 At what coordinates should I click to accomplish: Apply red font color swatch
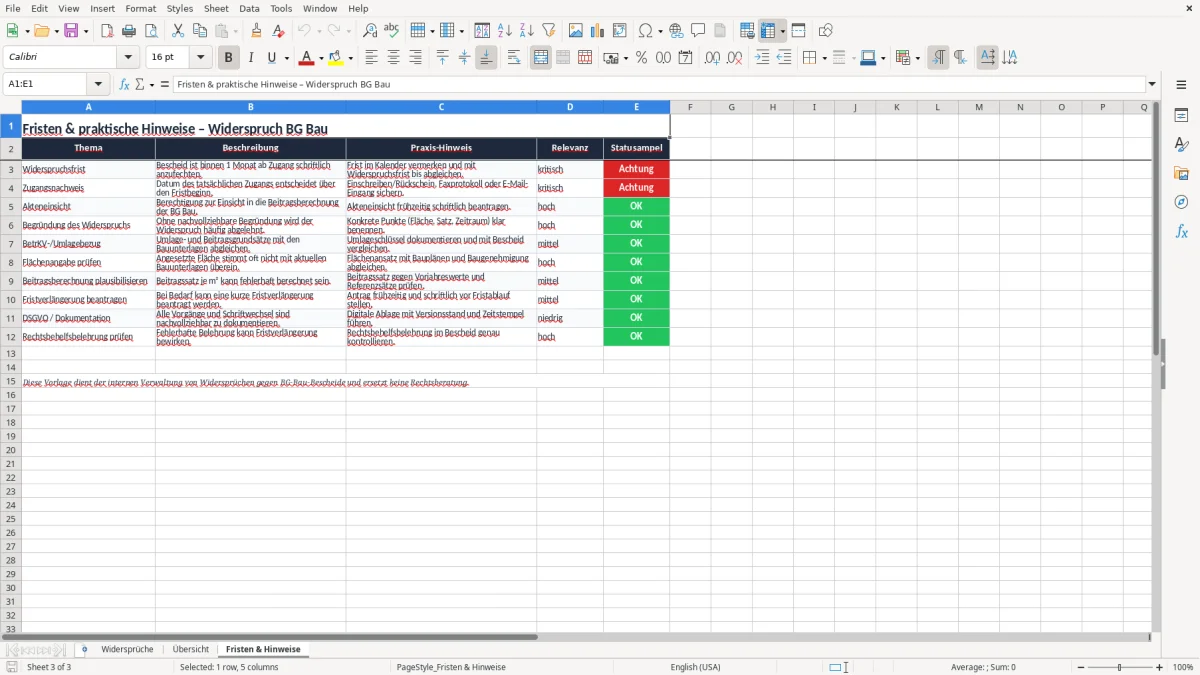click(x=307, y=58)
